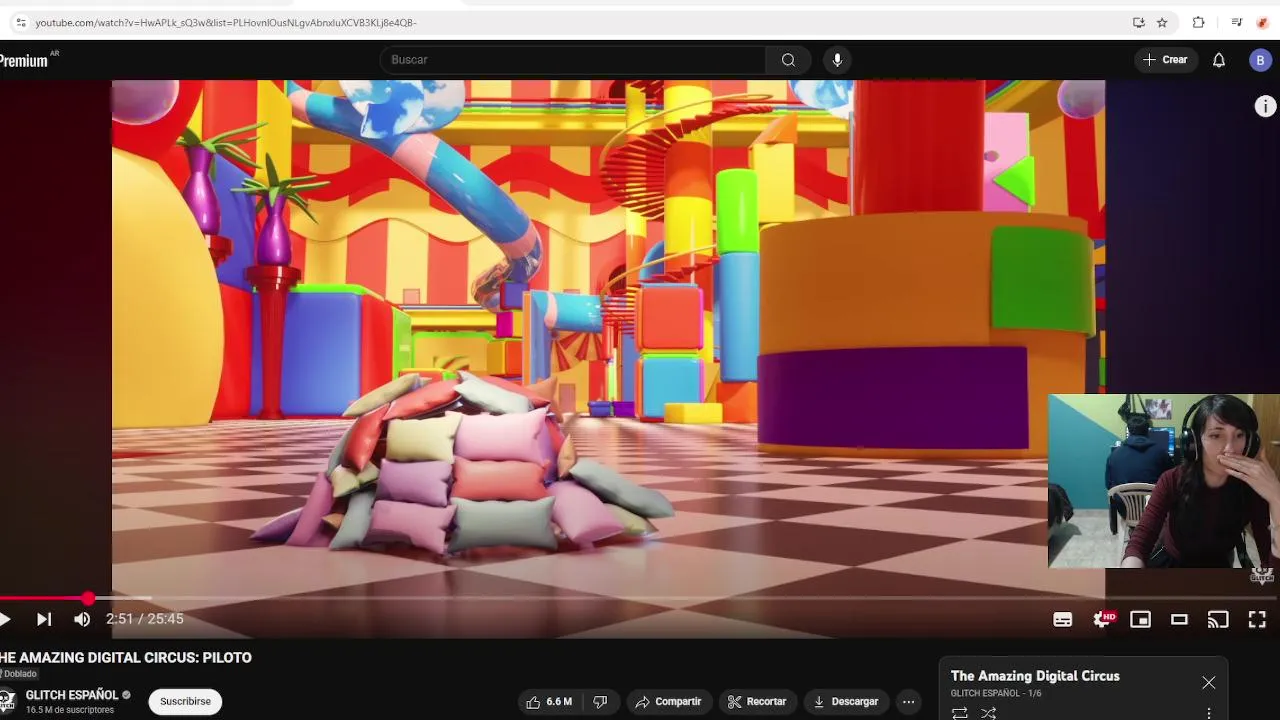The image size is (1280, 720).
Task: Seek on the red video progress bar
Action: click(640, 598)
